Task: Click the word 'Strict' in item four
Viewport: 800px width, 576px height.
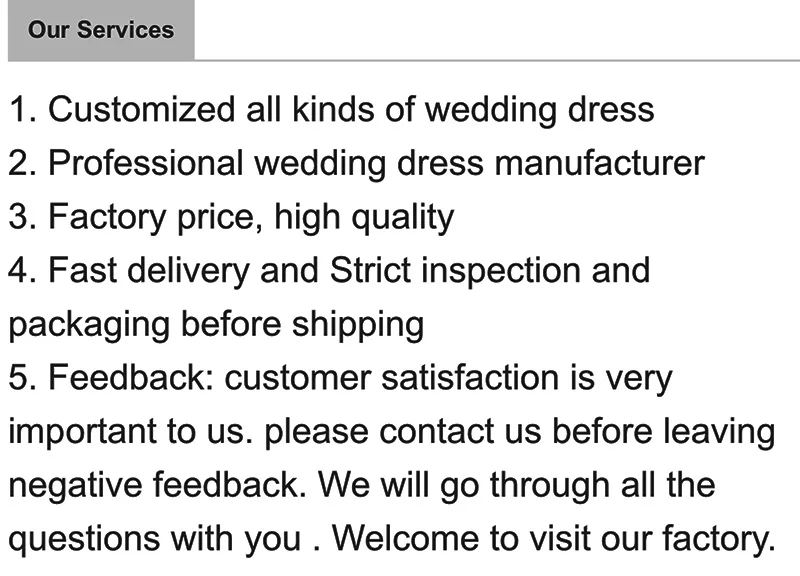Action: 370,270
